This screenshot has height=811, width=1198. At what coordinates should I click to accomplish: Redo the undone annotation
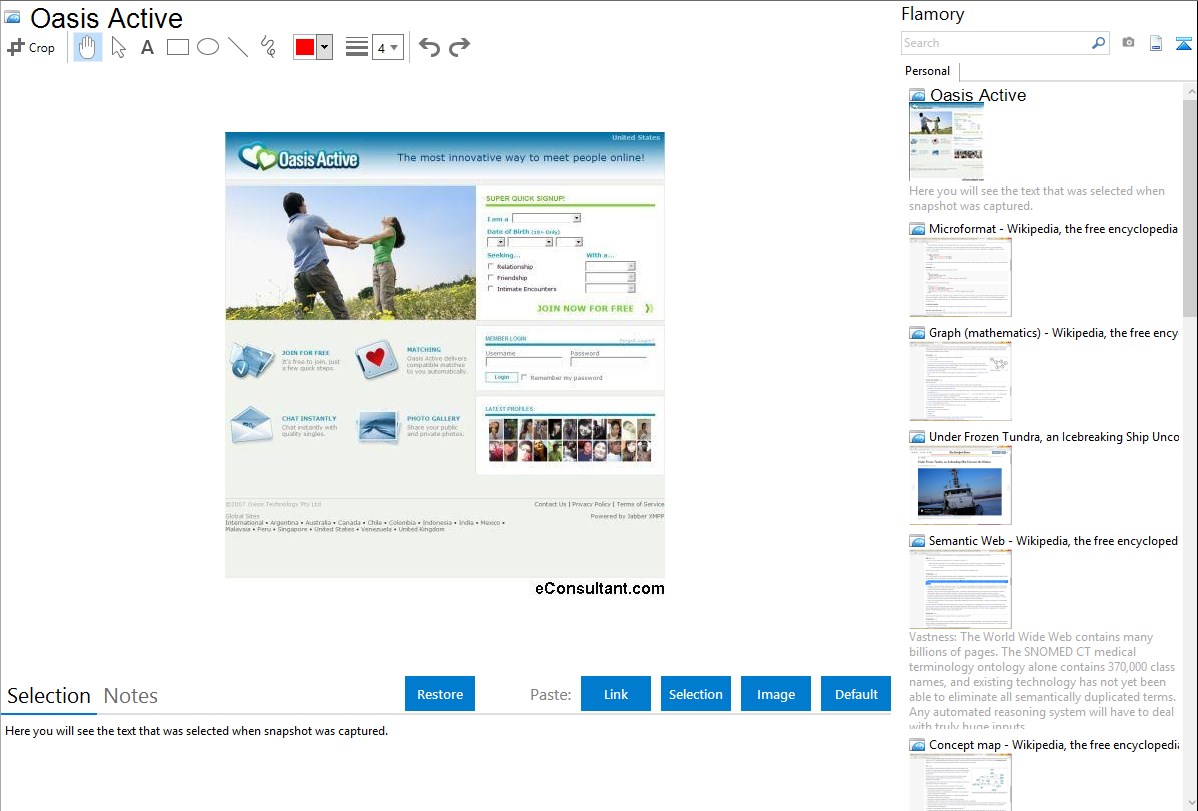click(x=459, y=47)
